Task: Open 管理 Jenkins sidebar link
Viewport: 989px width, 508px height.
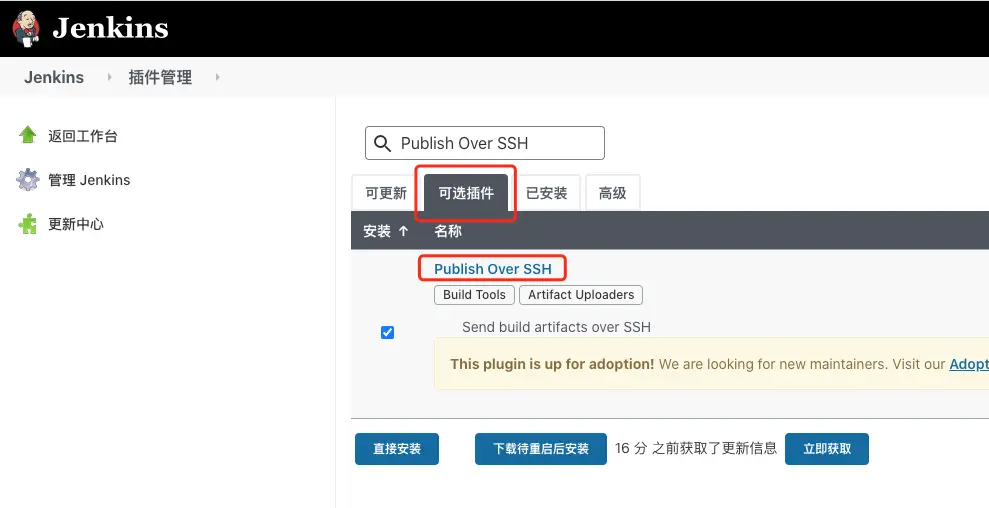Action: click(x=89, y=180)
